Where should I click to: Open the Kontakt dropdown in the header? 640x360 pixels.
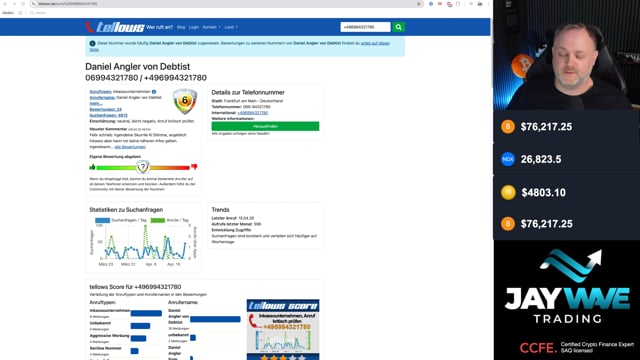tap(211, 27)
